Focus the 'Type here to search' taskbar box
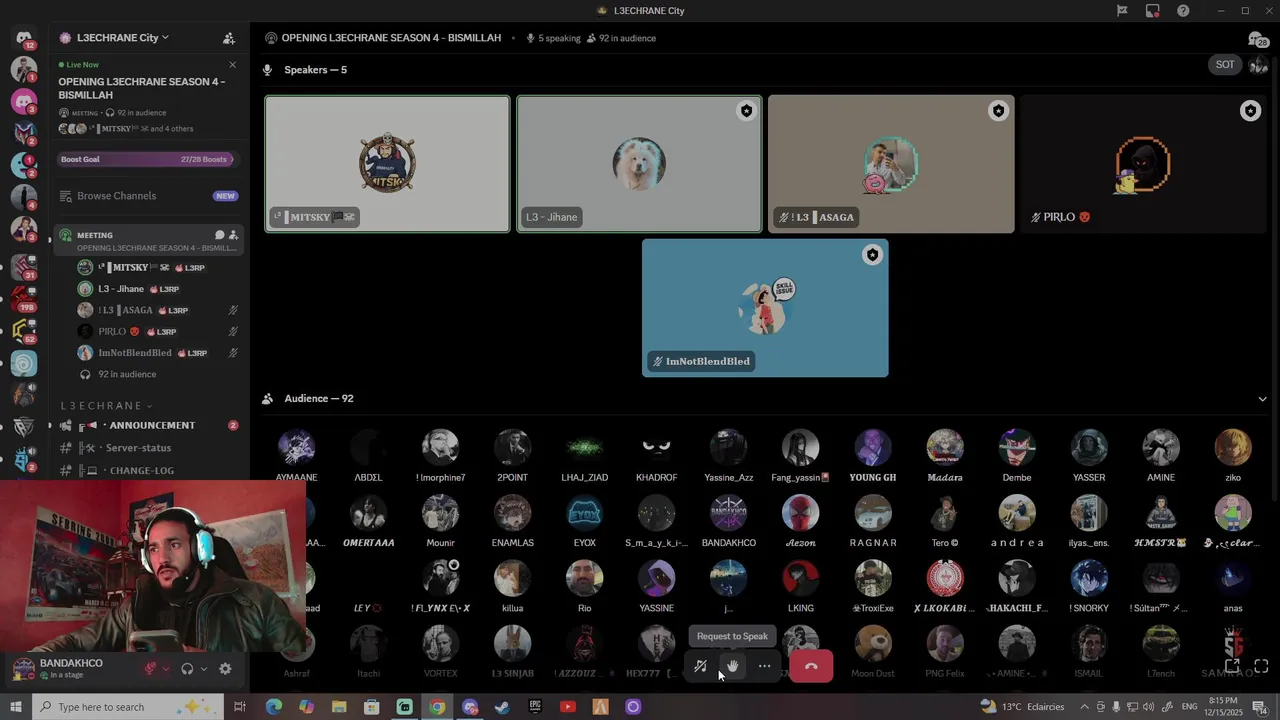Screen dimensions: 1280x720 (x=128, y=707)
